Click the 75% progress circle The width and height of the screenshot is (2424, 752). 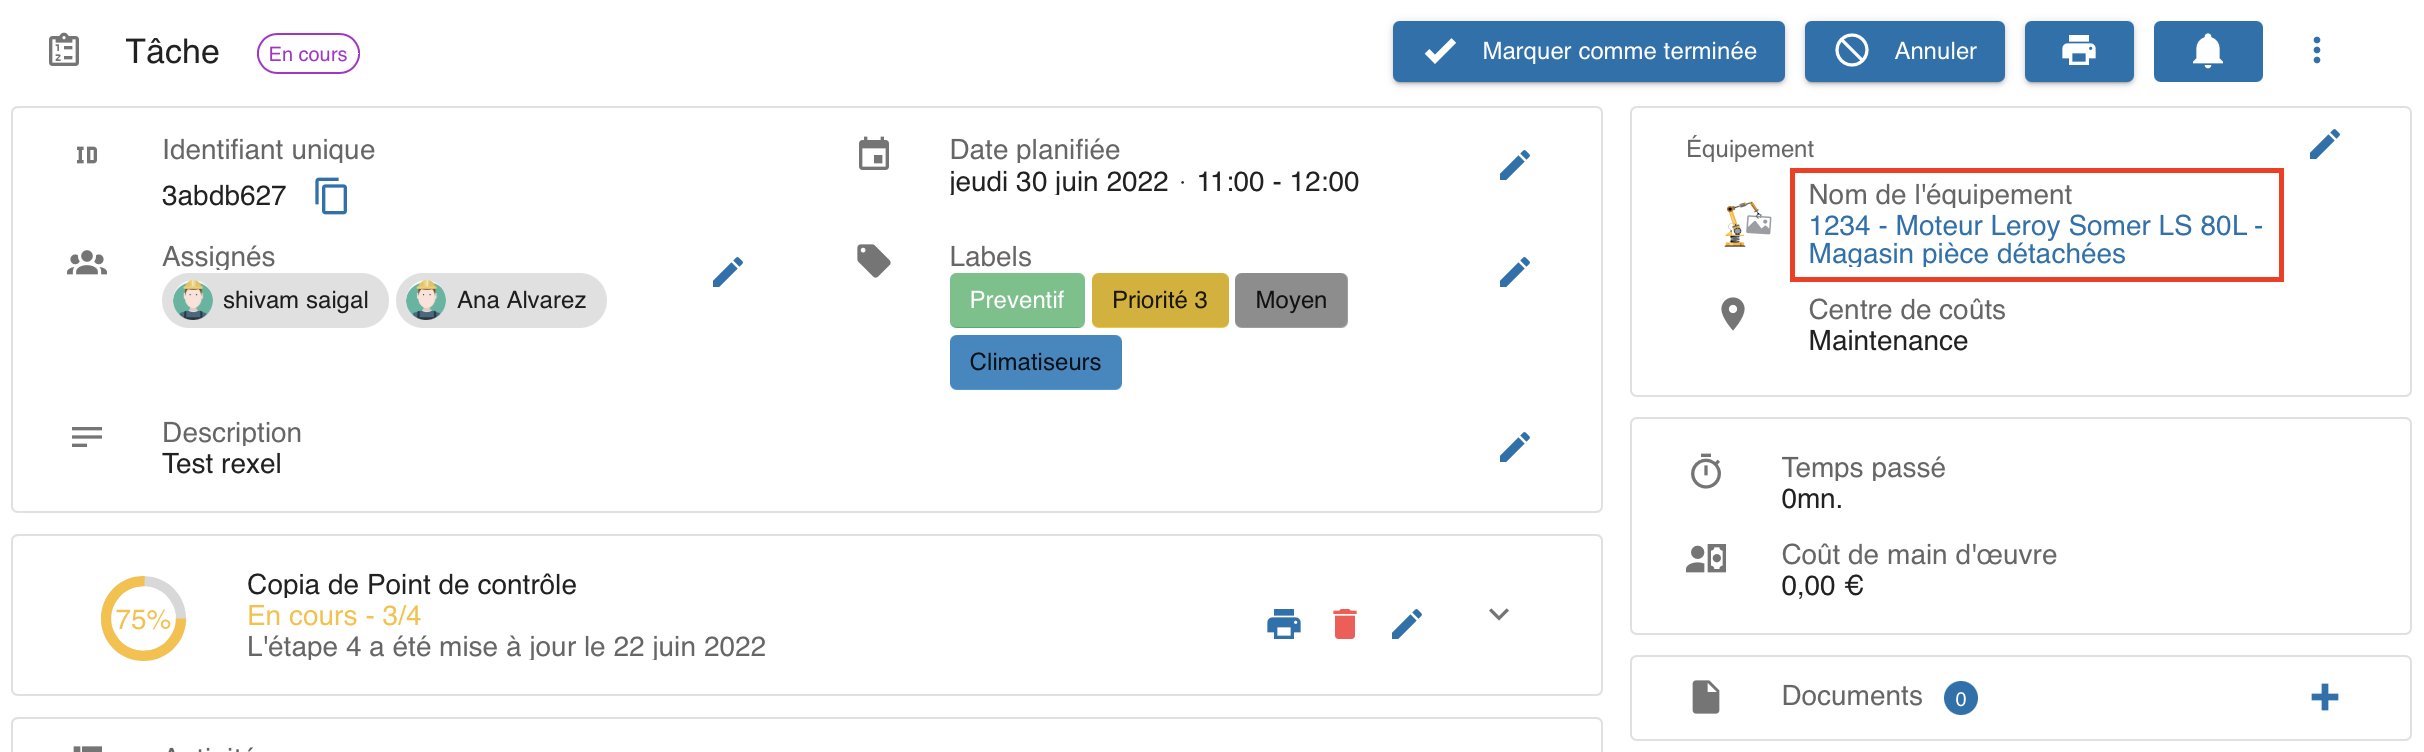(143, 618)
